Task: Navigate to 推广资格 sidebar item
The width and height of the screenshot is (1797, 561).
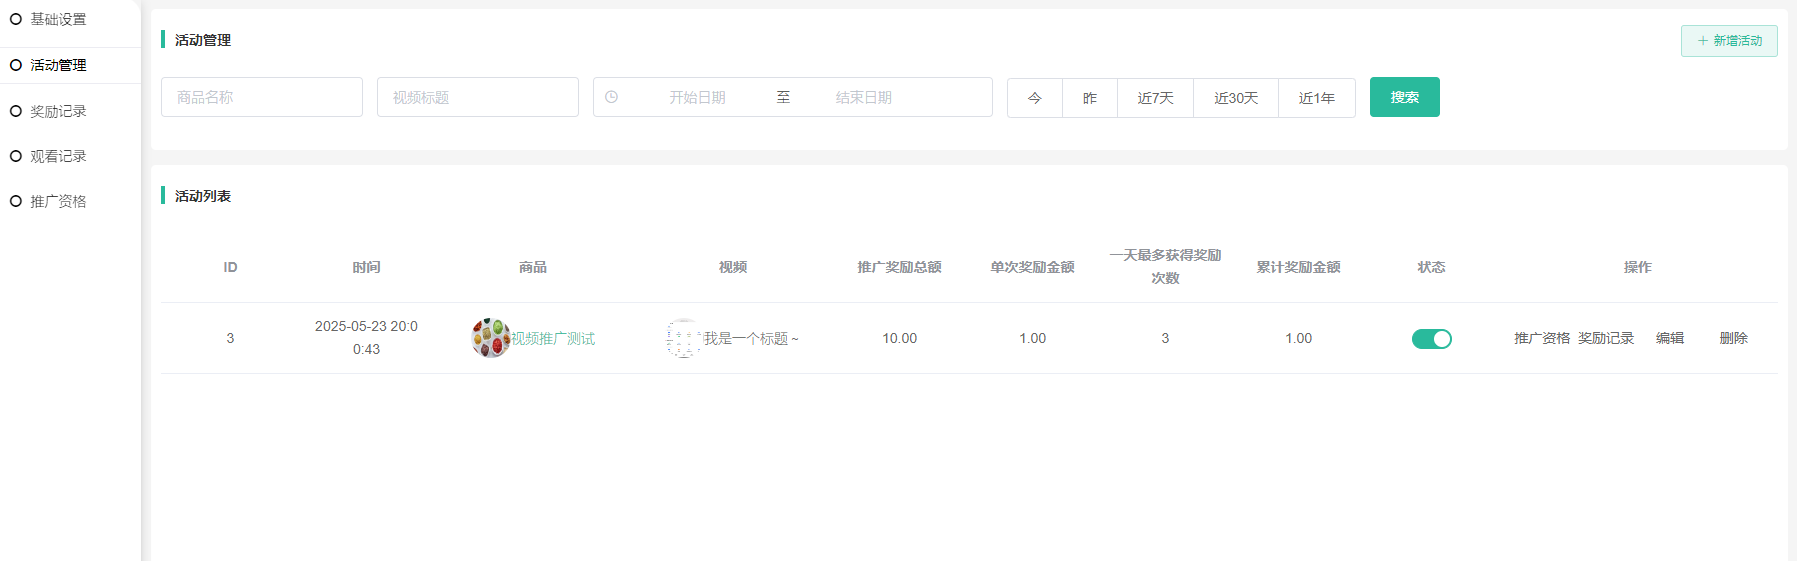Action: tap(57, 201)
